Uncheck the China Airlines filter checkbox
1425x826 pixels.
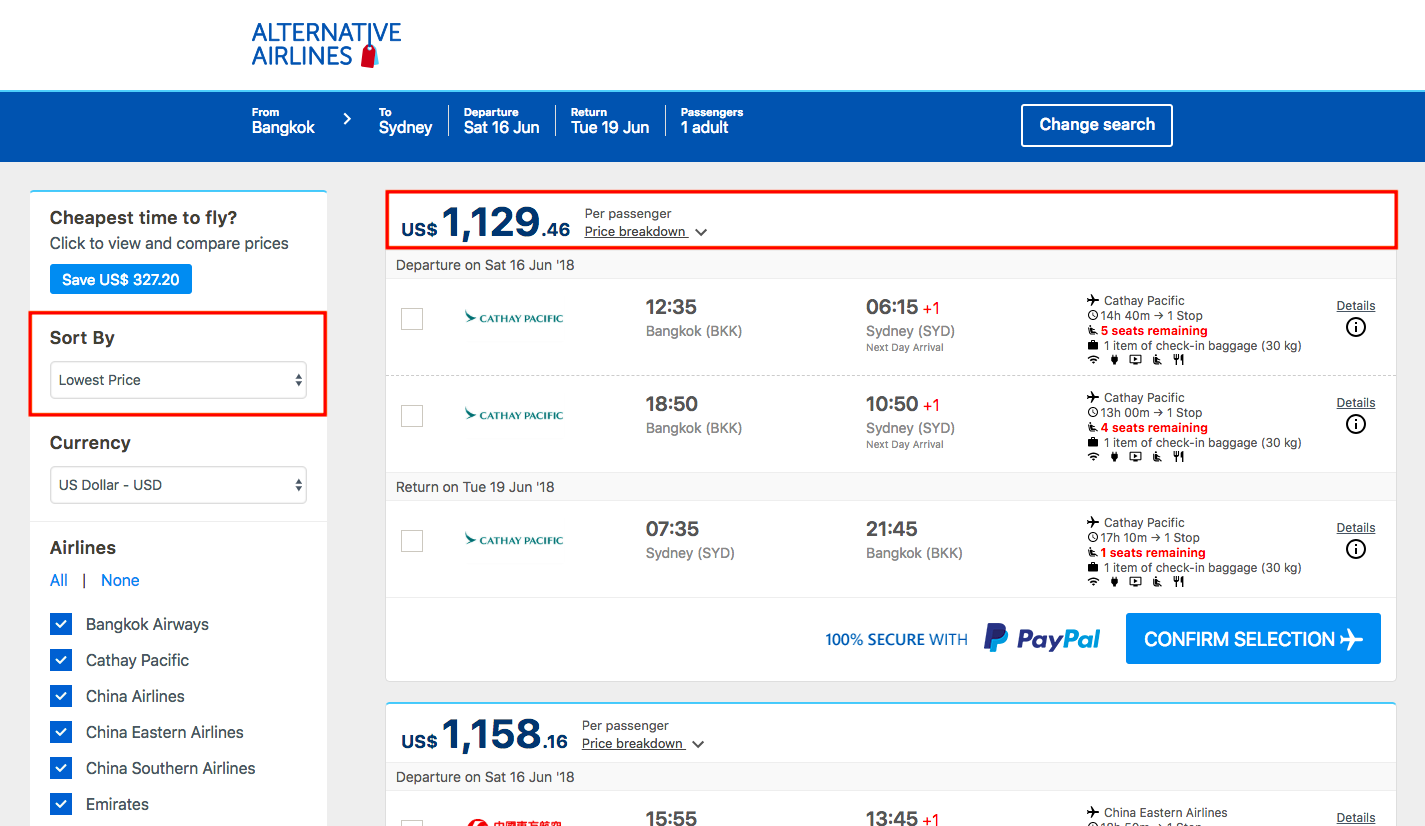pyautogui.click(x=61, y=696)
